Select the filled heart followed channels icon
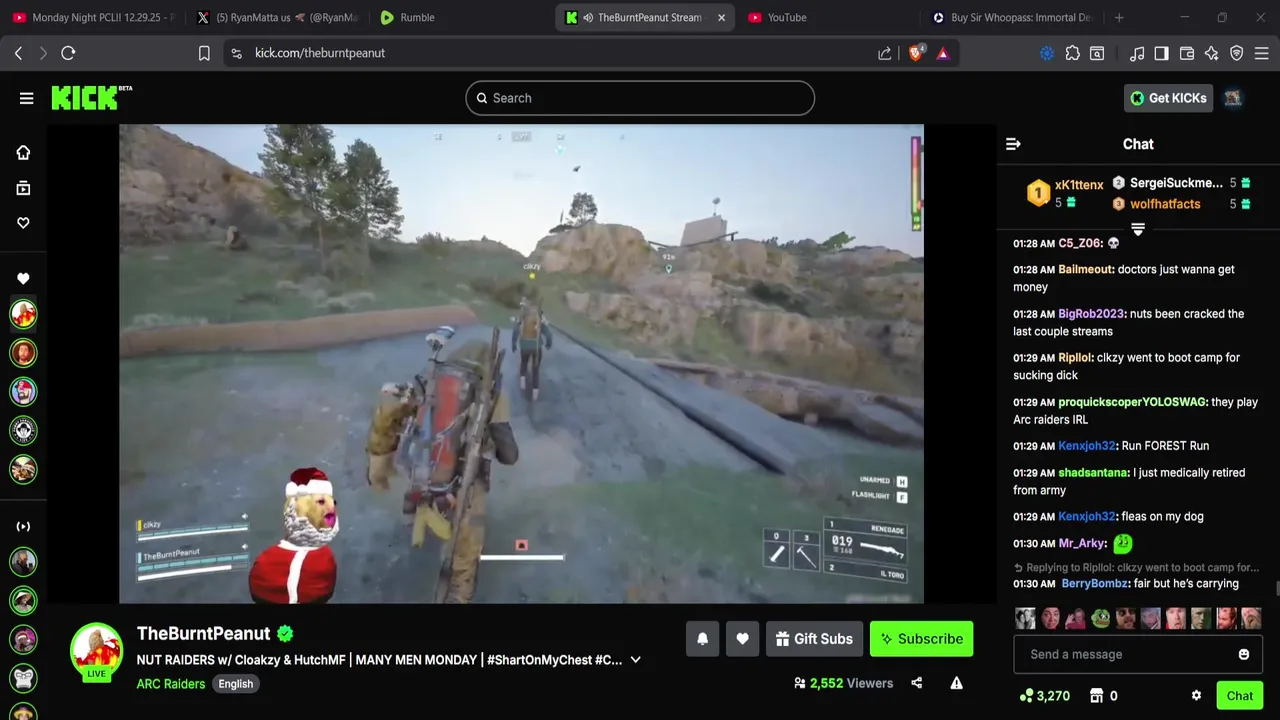Image resolution: width=1280 pixels, height=720 pixels. click(x=23, y=279)
